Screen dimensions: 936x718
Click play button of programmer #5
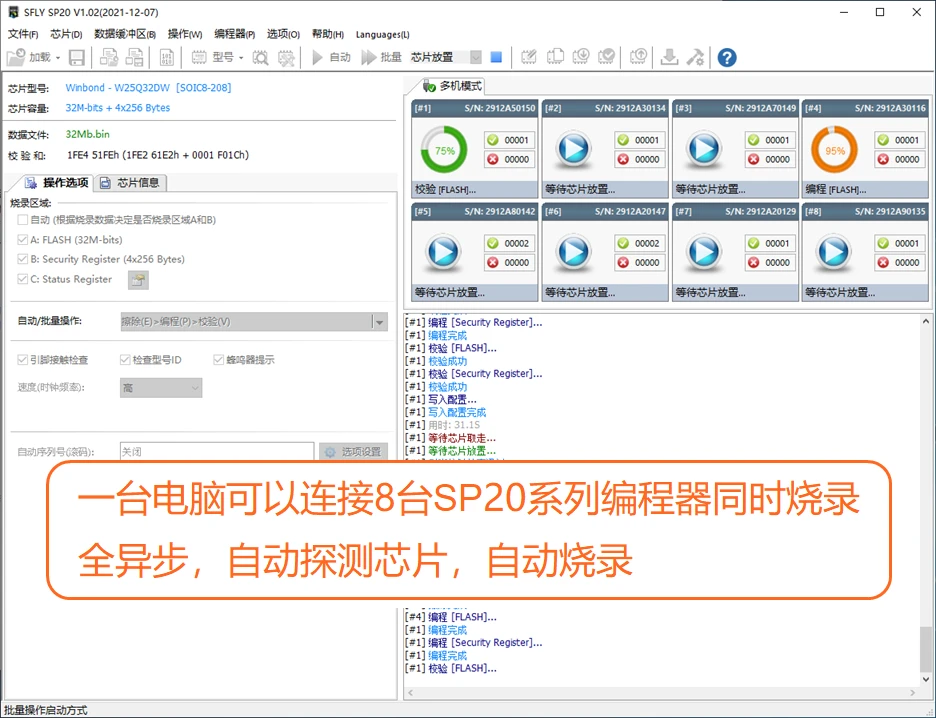click(x=444, y=252)
